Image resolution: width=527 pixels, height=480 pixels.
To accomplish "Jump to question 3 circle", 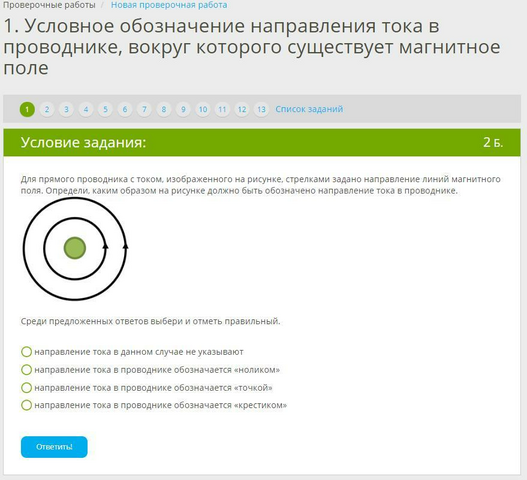I will point(67,109).
